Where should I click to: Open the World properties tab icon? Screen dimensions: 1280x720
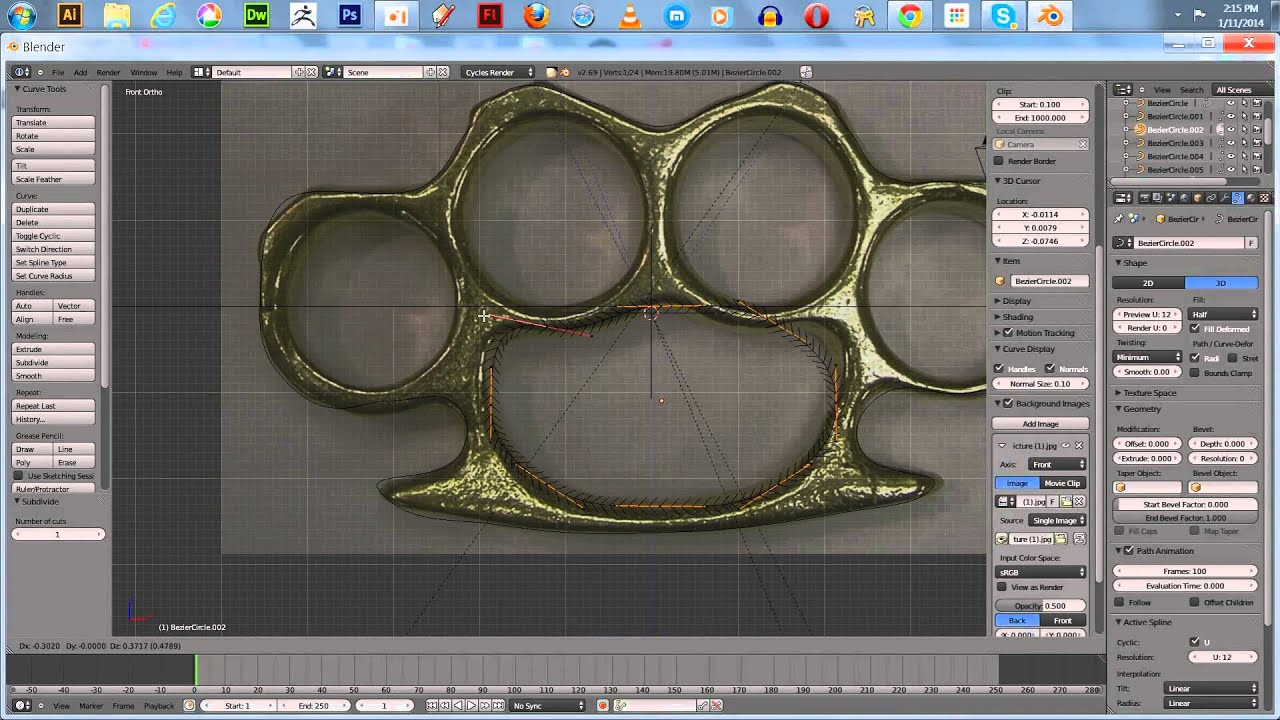[1184, 197]
